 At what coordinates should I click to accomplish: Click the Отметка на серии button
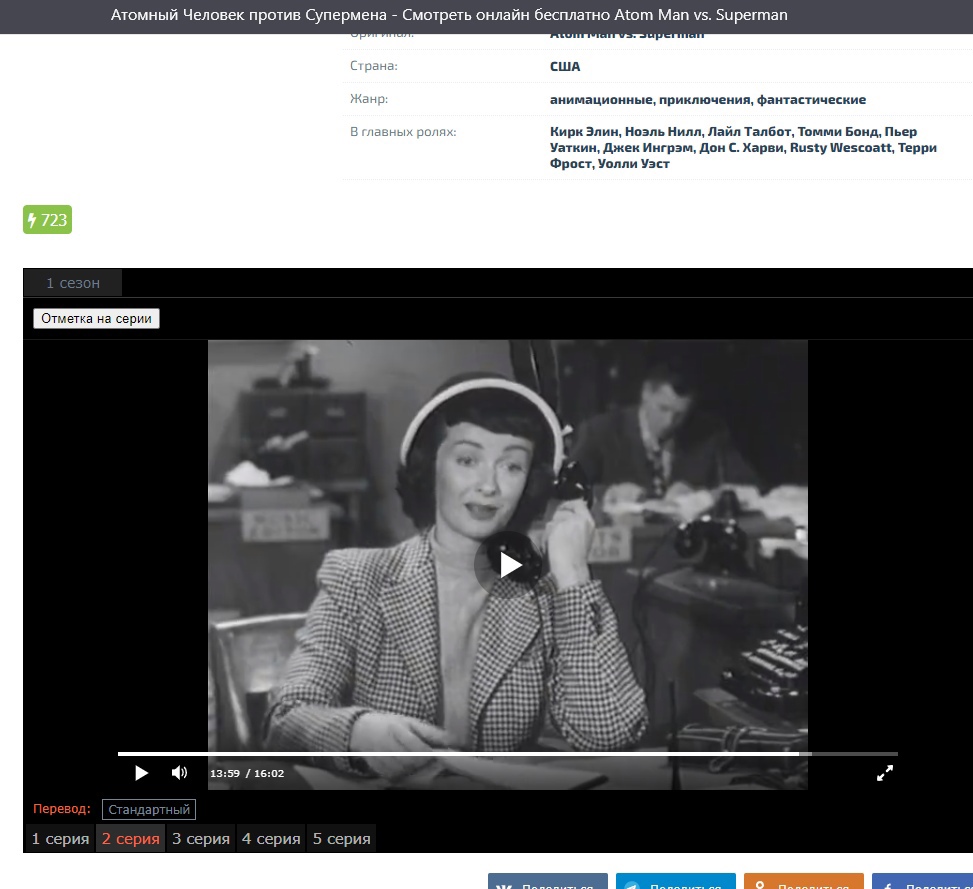96,318
